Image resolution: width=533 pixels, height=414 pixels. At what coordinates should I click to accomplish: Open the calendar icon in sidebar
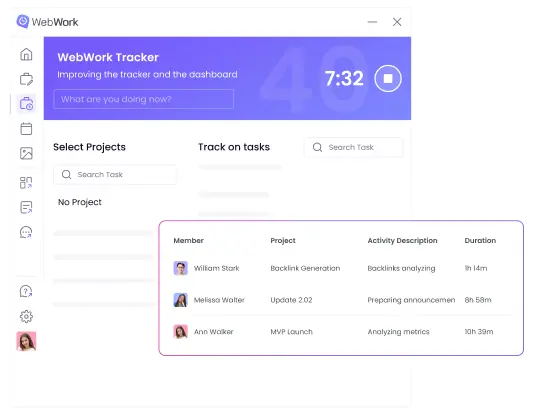tap(26, 128)
